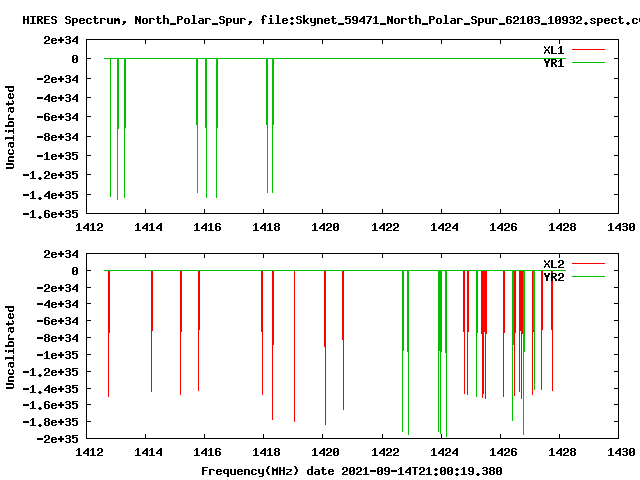The image size is (640, 480).
Task: Click the green YR1 legend line sample
Action: tap(588, 62)
